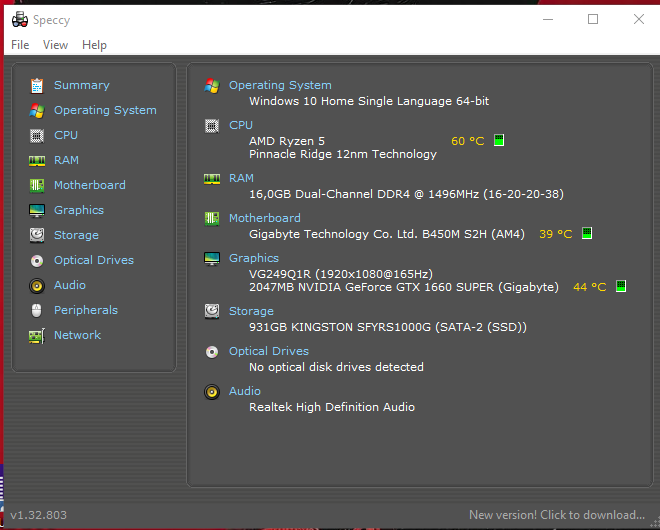Click 'No optical disk drives detected' text

336,367
